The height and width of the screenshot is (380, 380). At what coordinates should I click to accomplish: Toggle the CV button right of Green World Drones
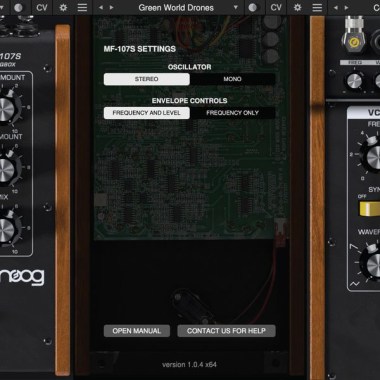click(276, 7)
